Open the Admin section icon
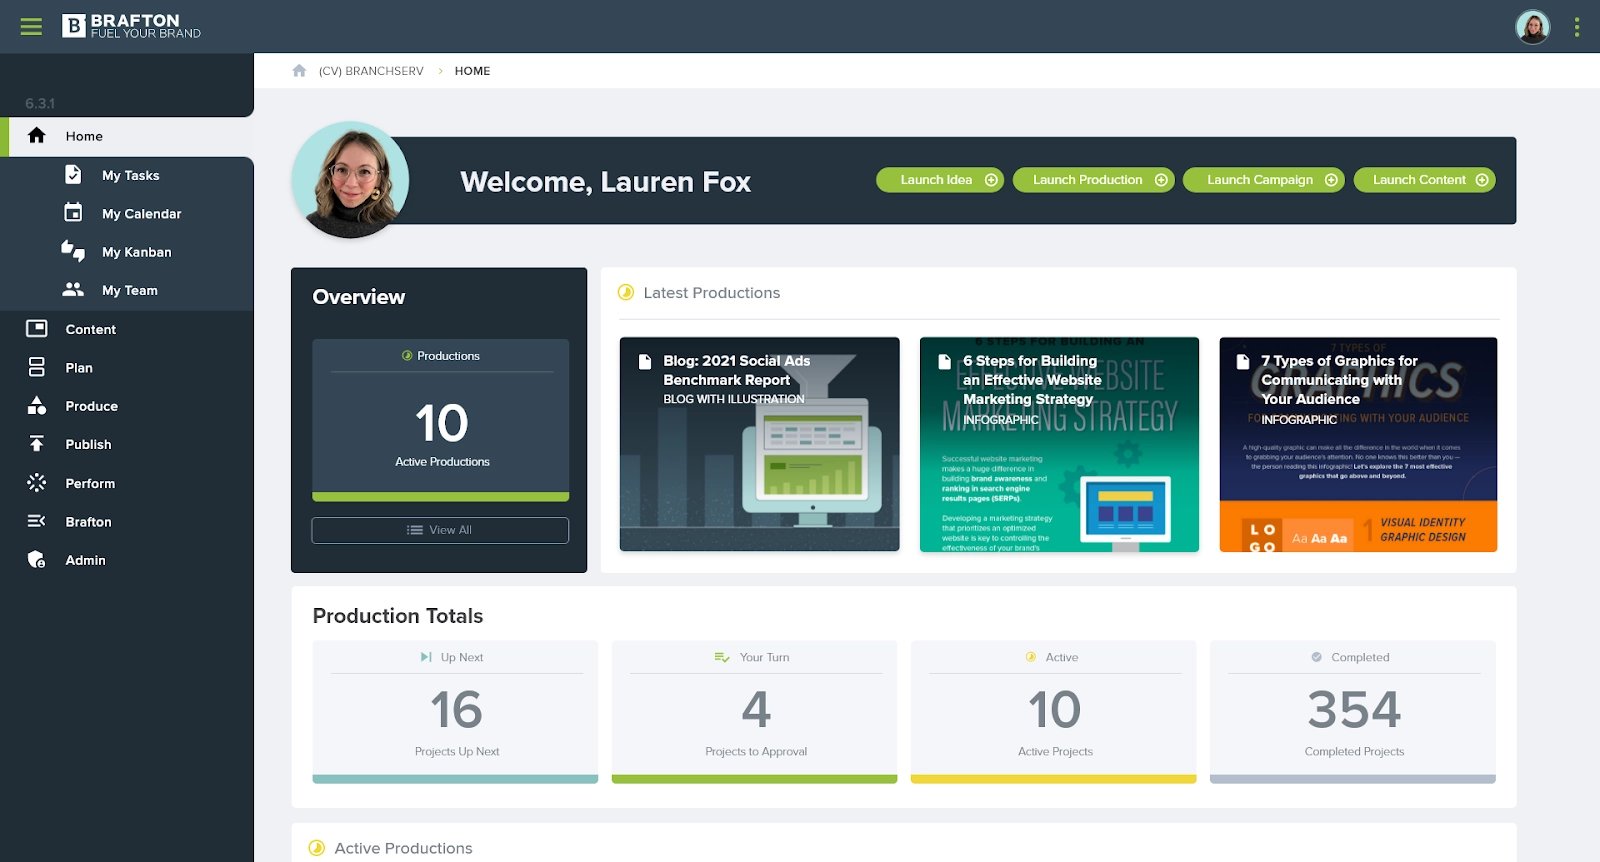This screenshot has height=862, width=1600. click(37, 560)
